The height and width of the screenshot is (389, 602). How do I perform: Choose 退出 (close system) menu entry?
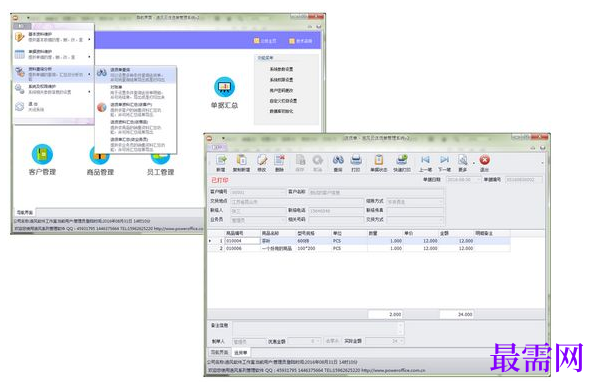(x=54, y=107)
